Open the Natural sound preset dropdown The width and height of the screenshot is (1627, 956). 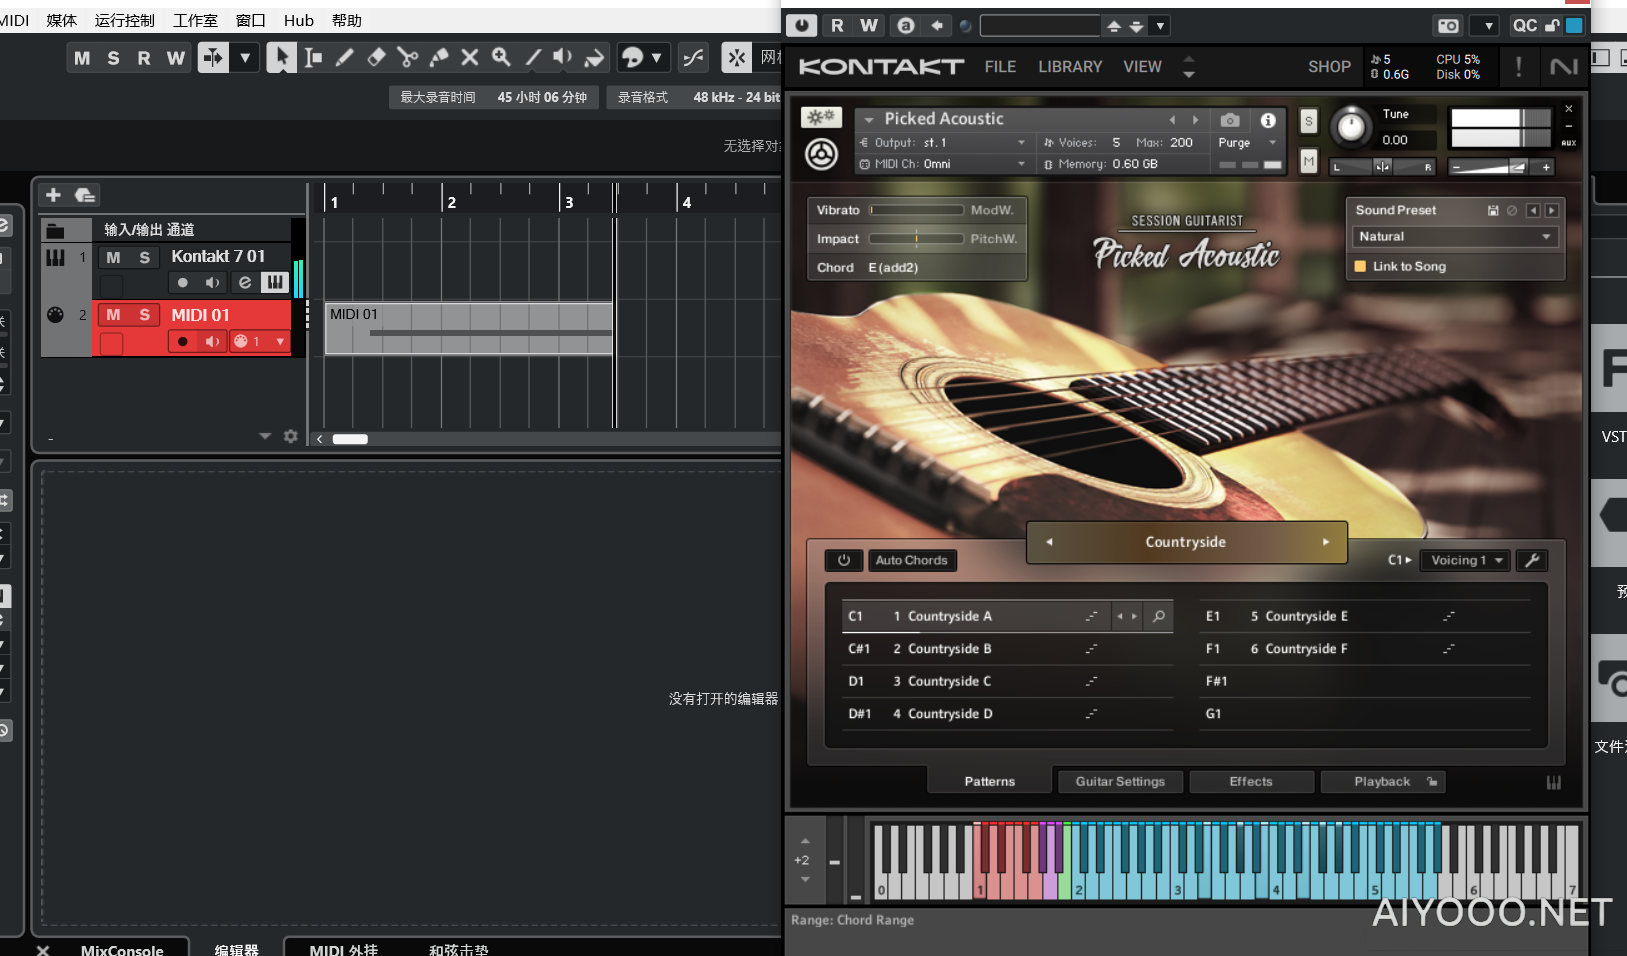(1455, 237)
